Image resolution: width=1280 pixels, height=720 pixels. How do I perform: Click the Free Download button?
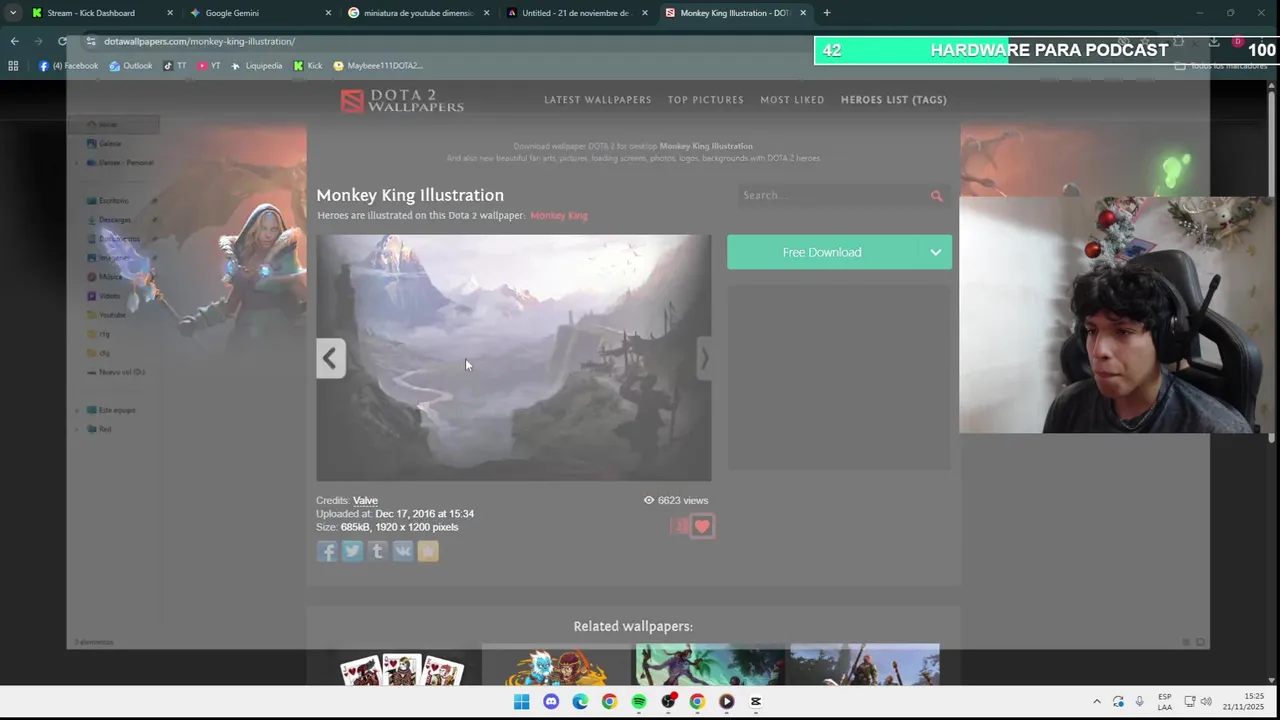[x=824, y=253]
